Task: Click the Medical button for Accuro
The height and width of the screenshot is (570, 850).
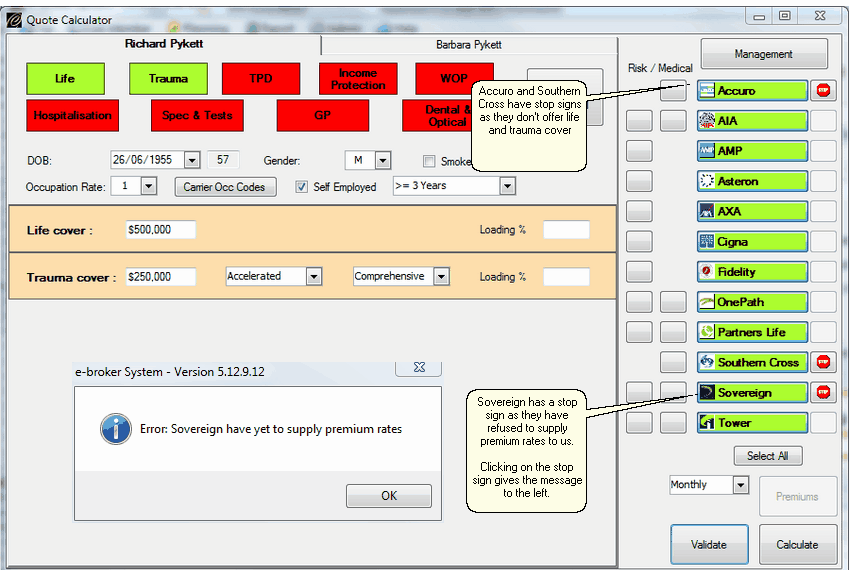Action: (x=673, y=91)
